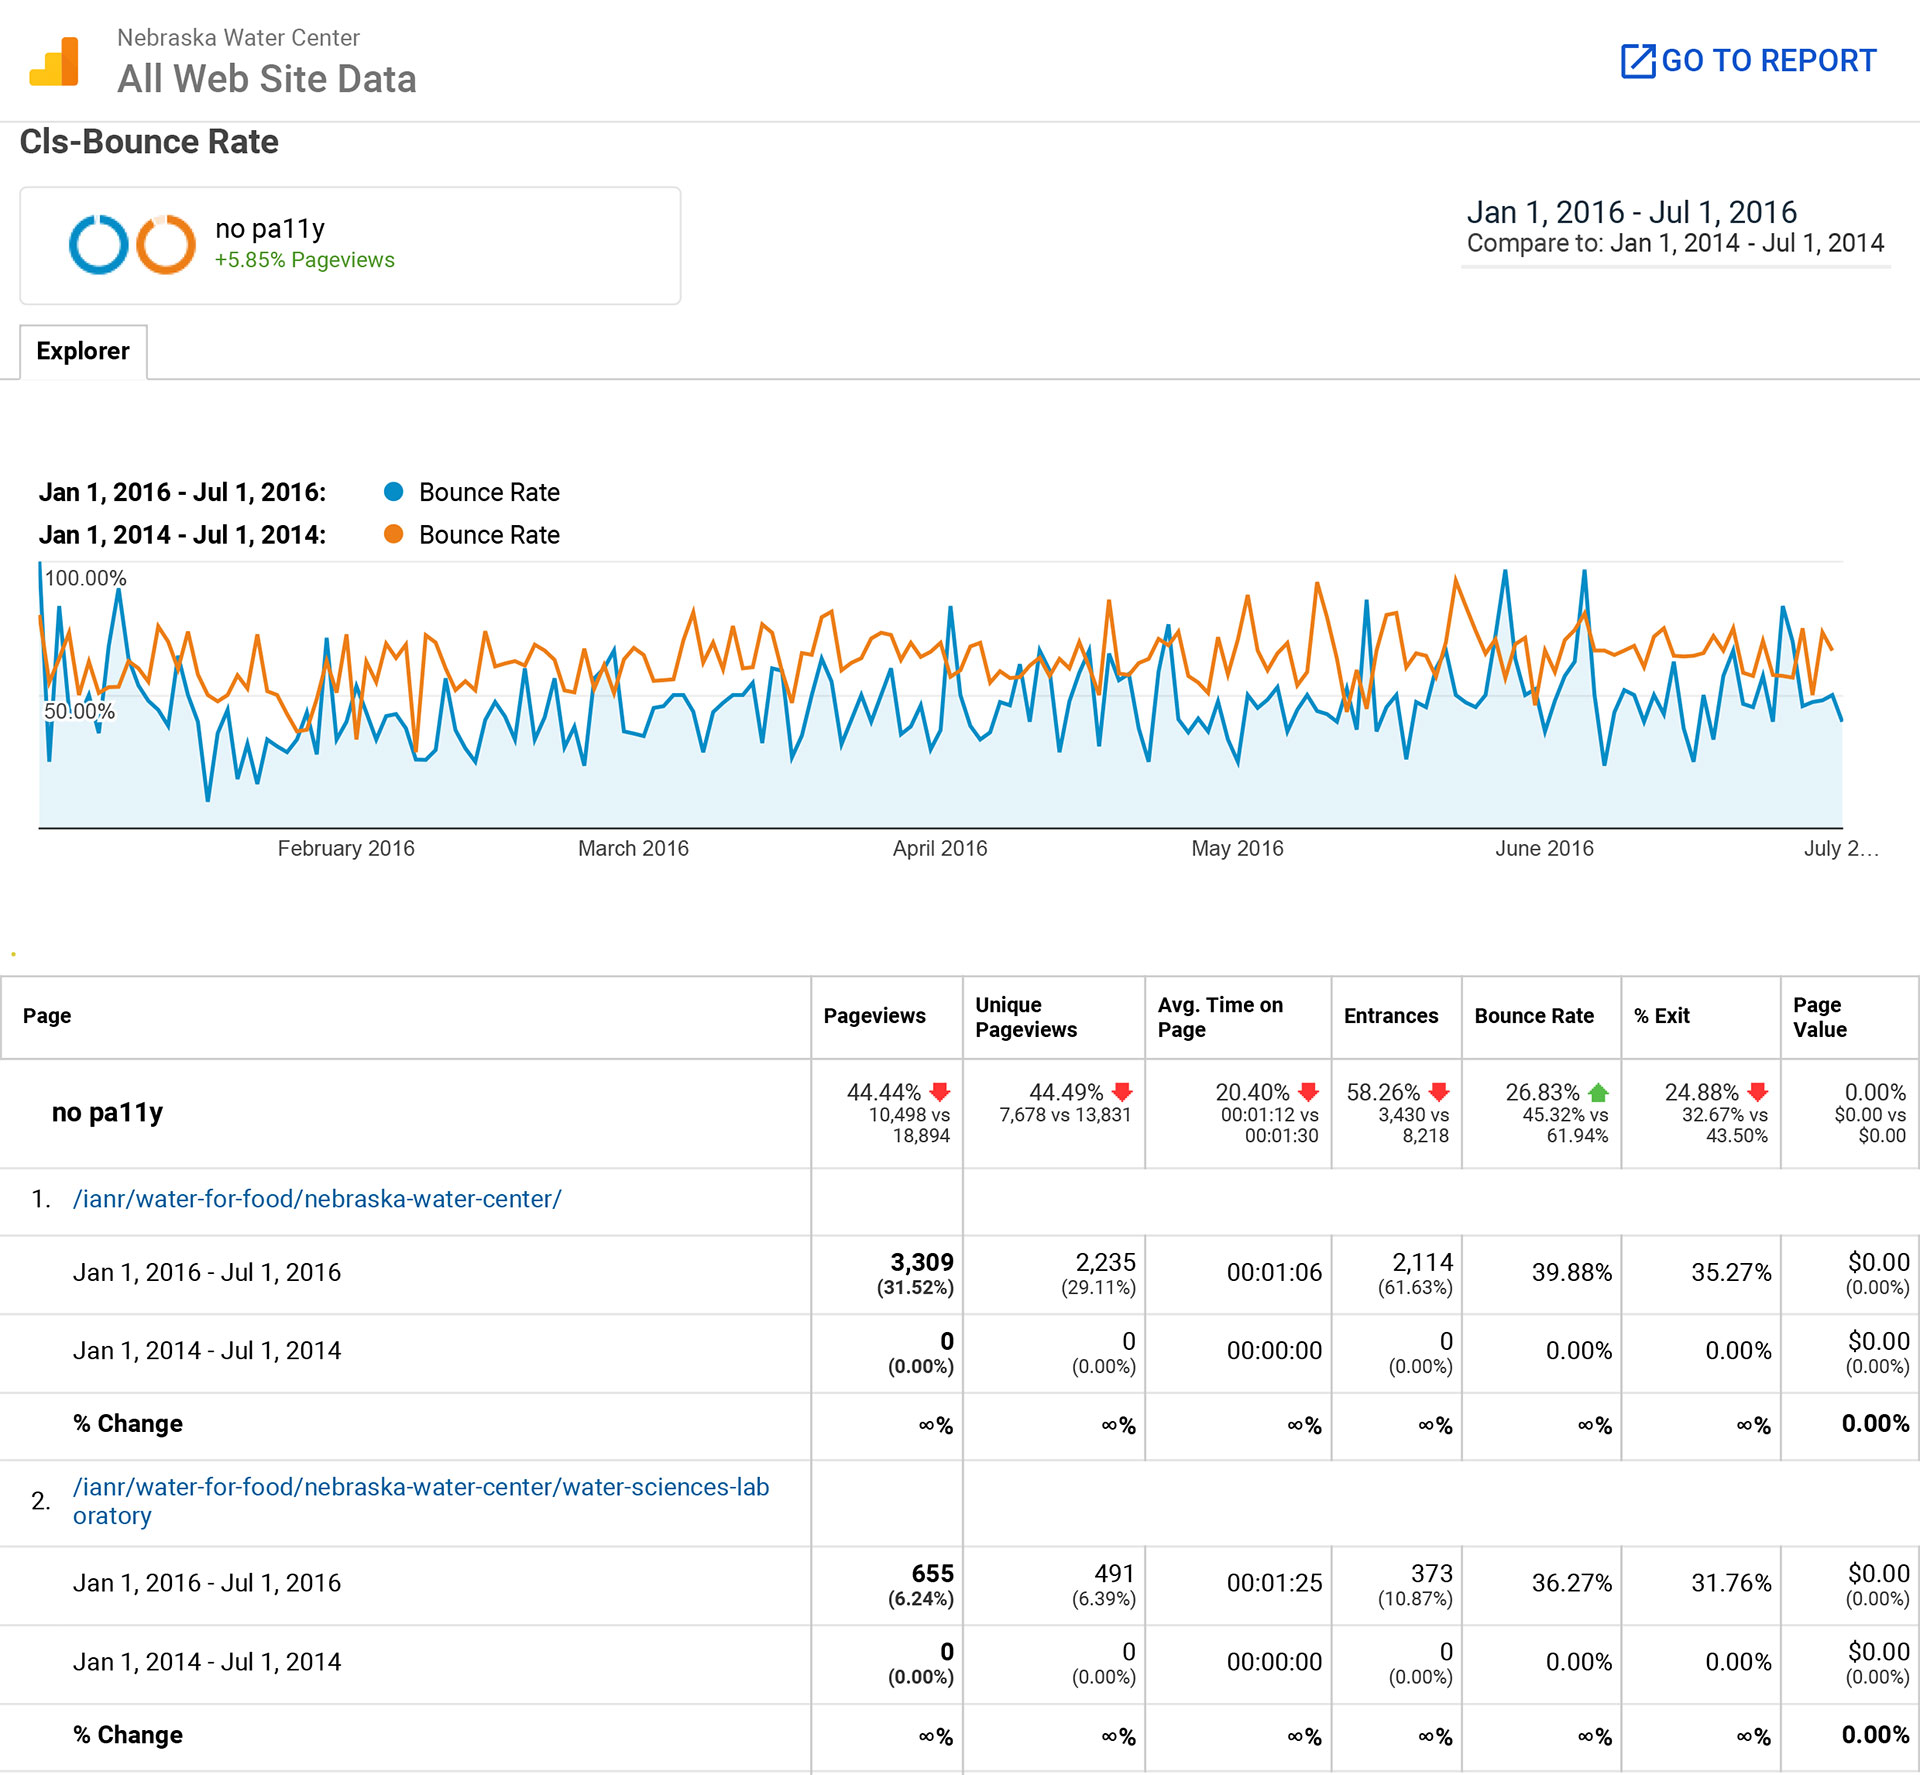Click the blue Bounce Rate legend dot

click(393, 492)
